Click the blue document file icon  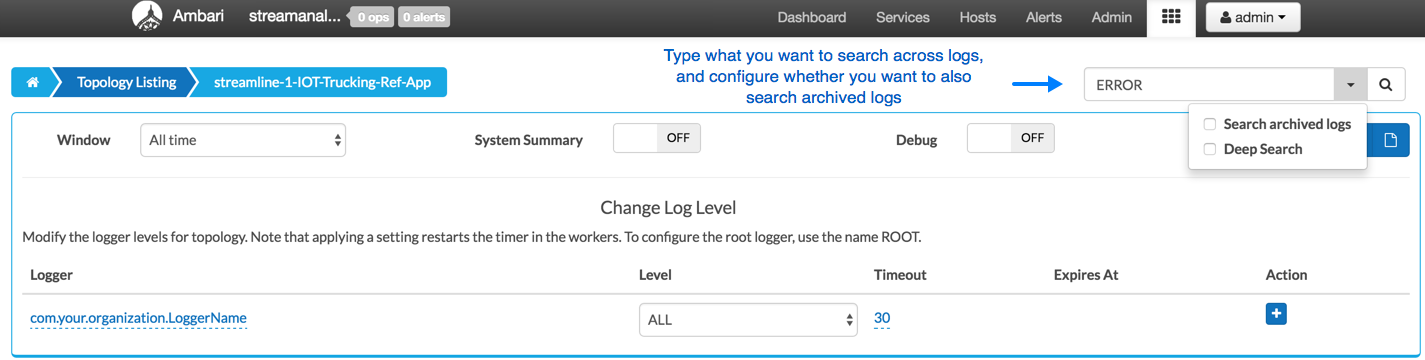click(x=1389, y=140)
